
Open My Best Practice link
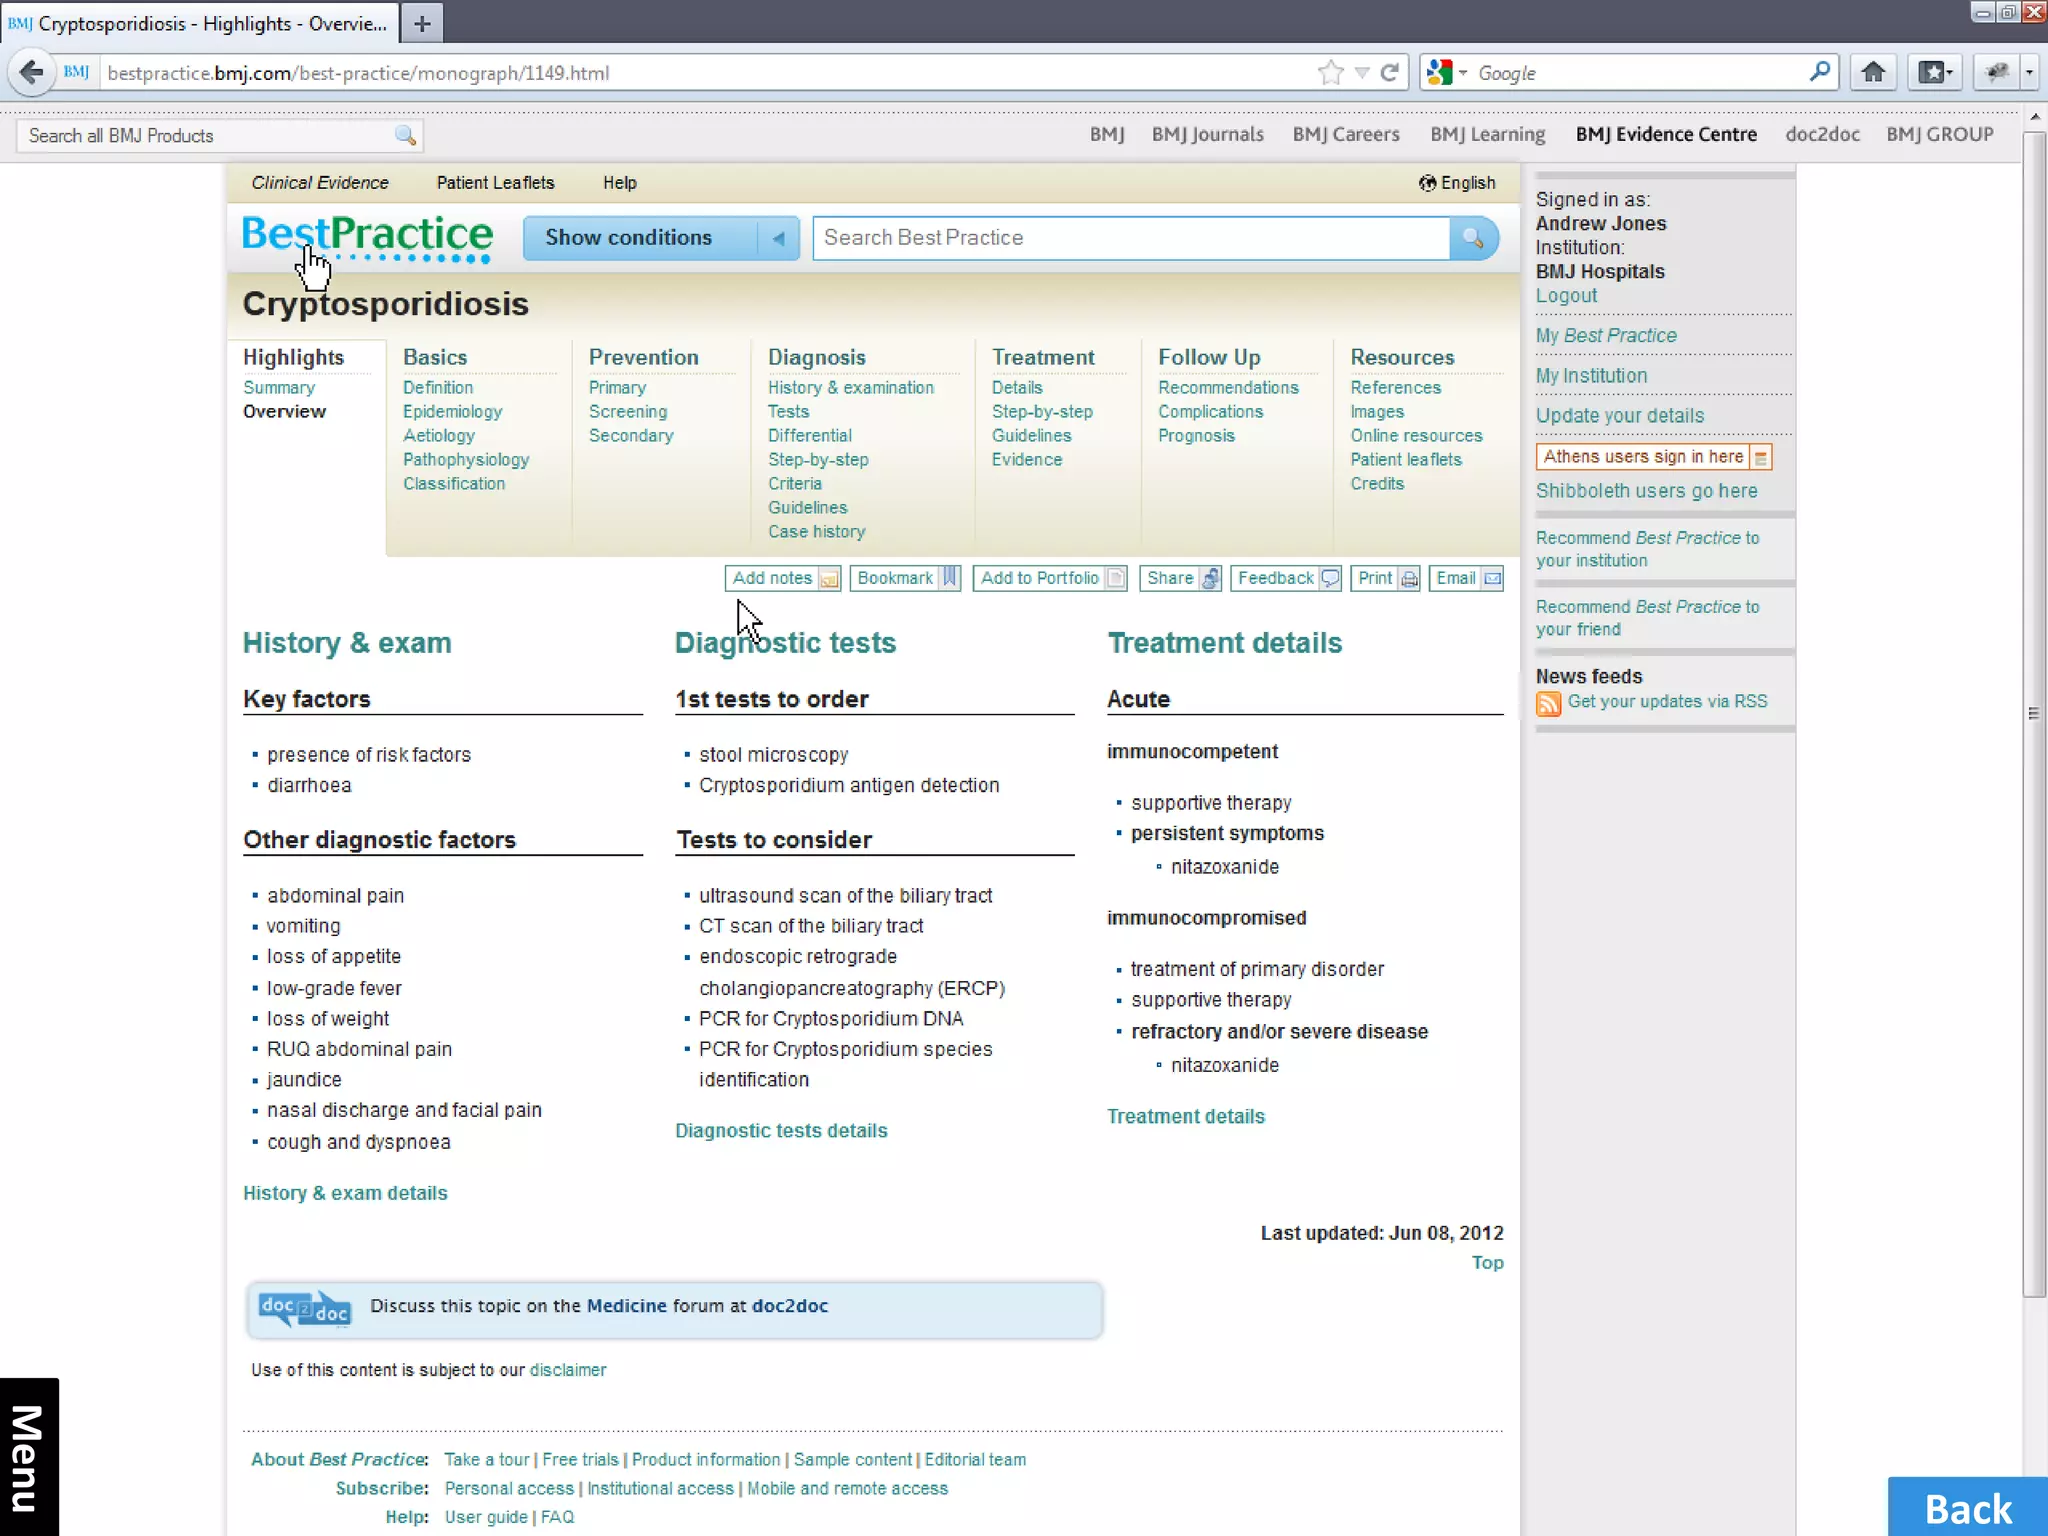[x=1606, y=336]
